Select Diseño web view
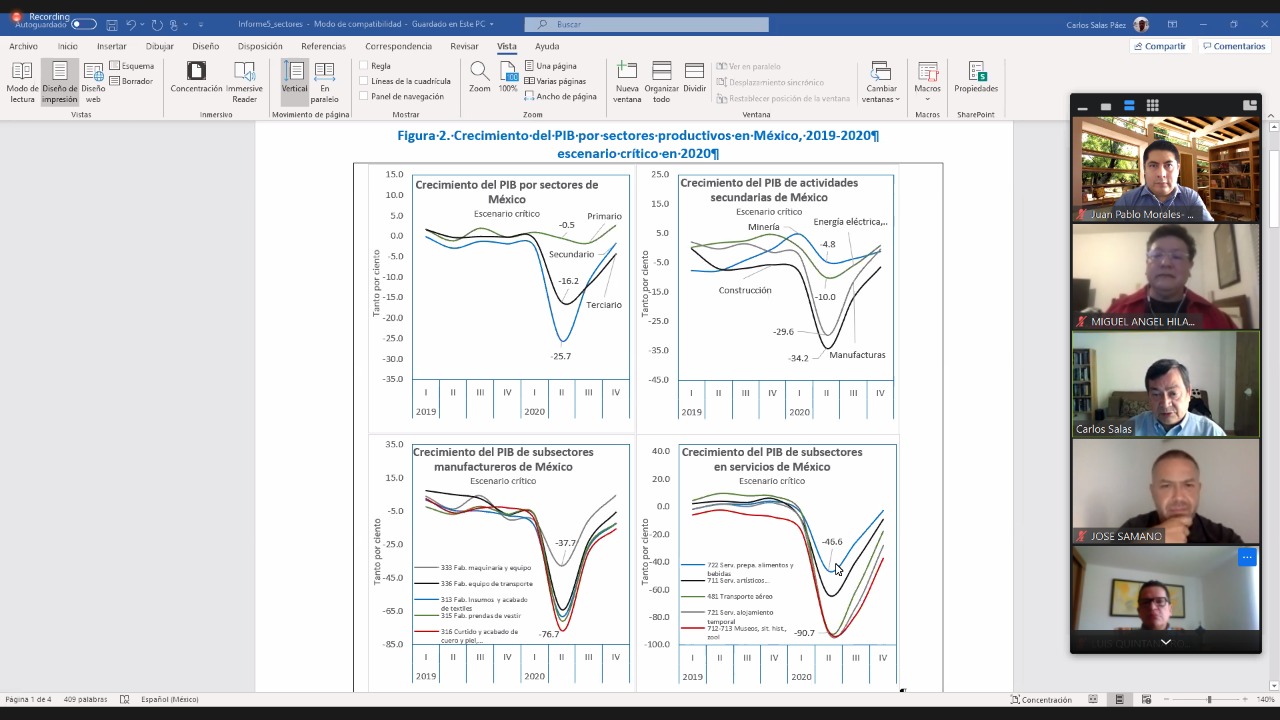This screenshot has height=720, width=1280. tap(93, 82)
